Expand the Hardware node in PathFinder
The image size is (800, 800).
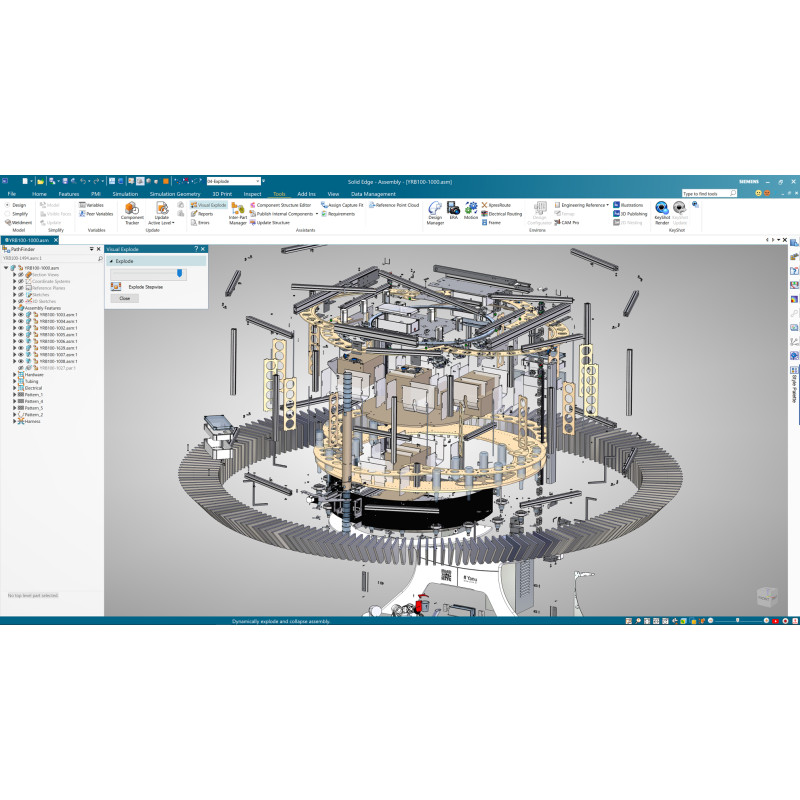pyautogui.click(x=15, y=374)
